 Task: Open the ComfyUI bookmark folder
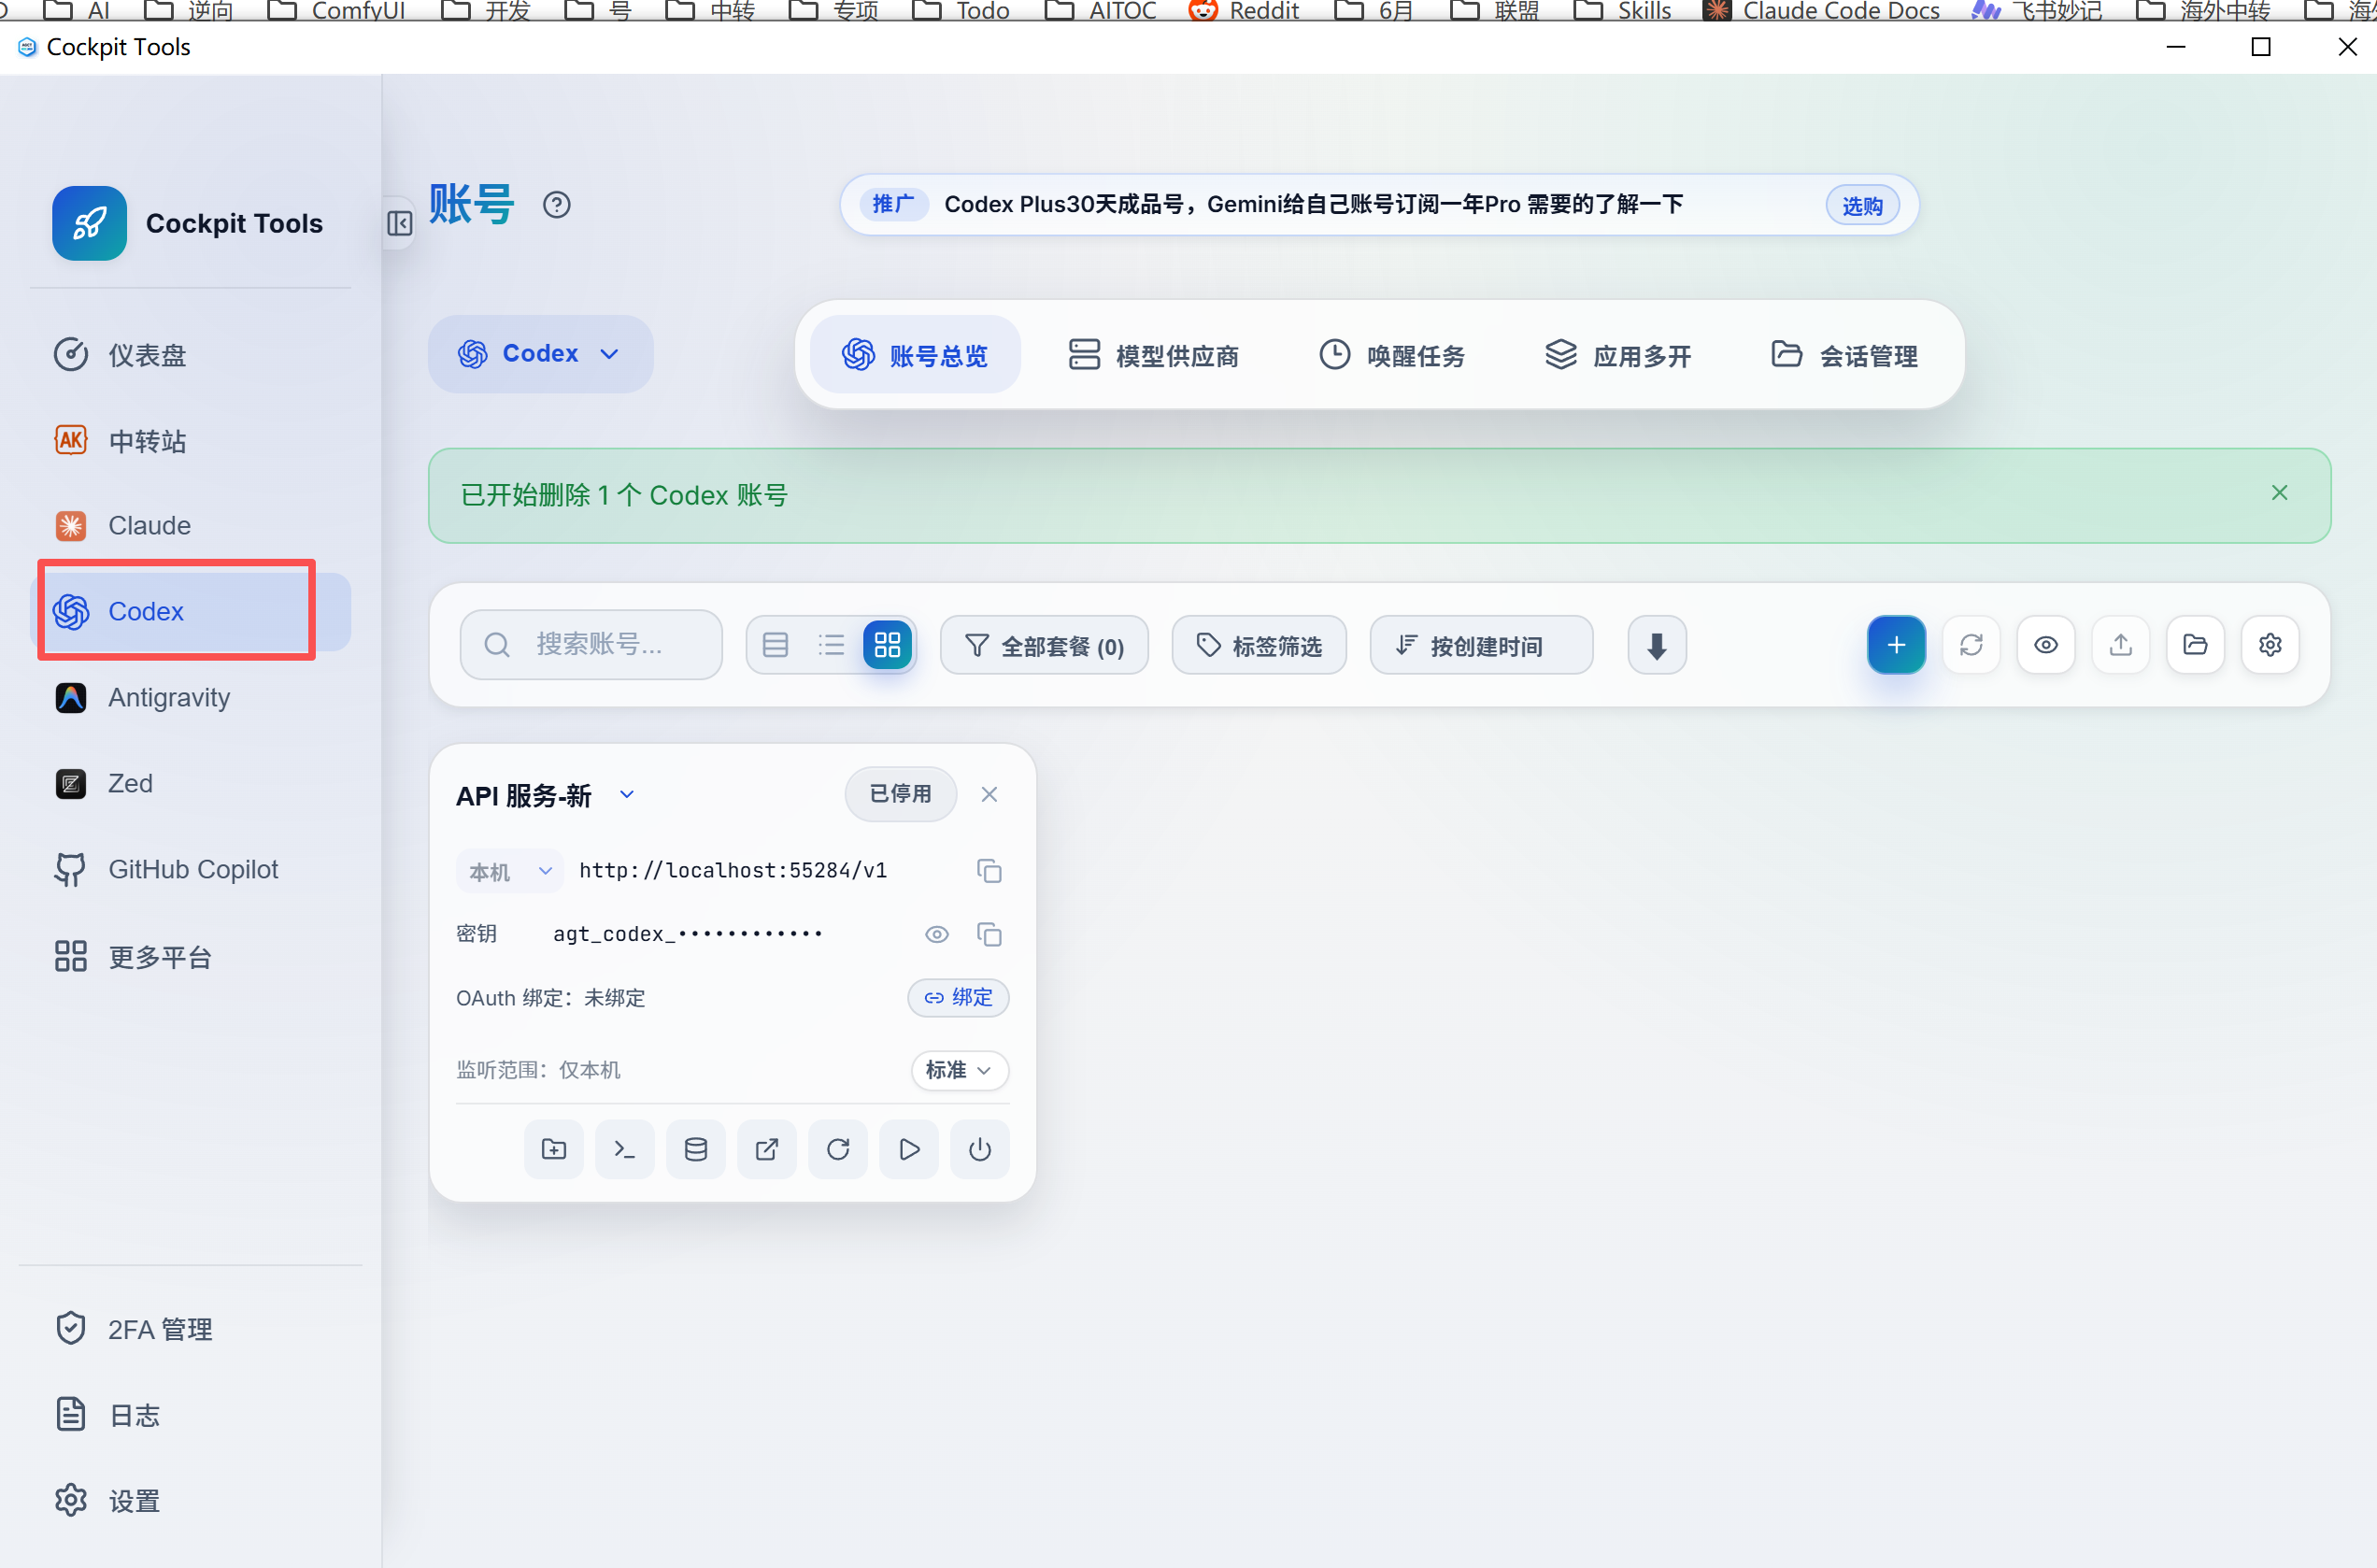[336, 11]
